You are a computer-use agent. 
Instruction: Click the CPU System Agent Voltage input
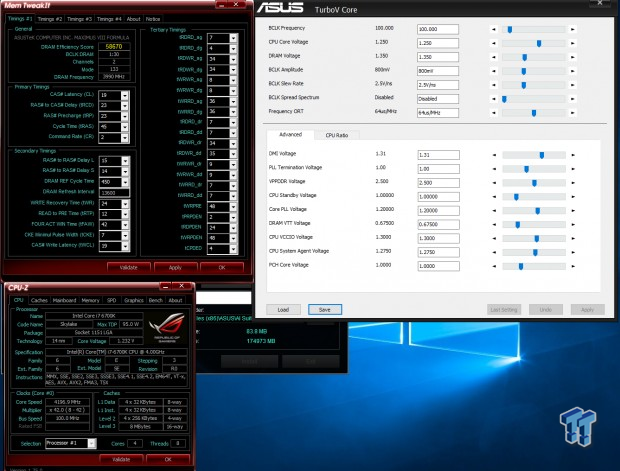click(x=439, y=252)
